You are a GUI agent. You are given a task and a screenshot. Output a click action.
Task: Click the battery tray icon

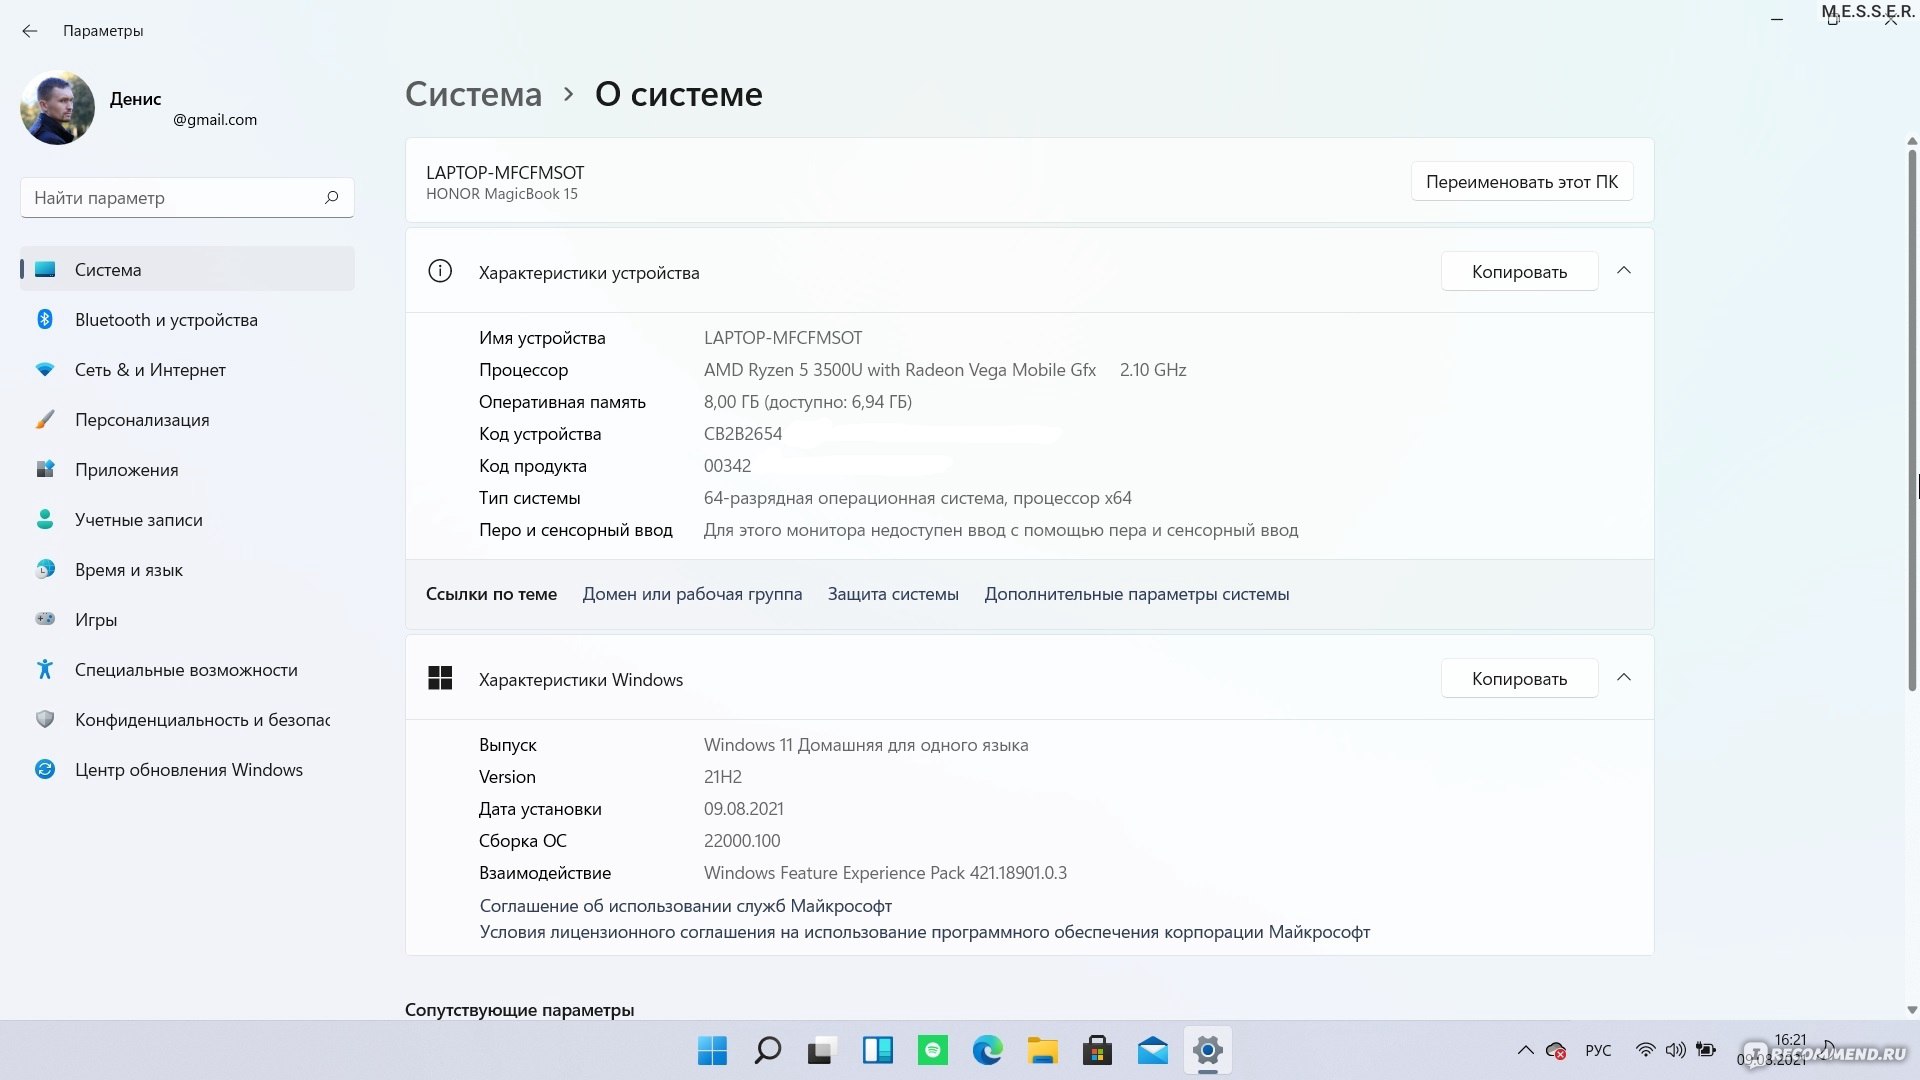click(x=1706, y=1050)
